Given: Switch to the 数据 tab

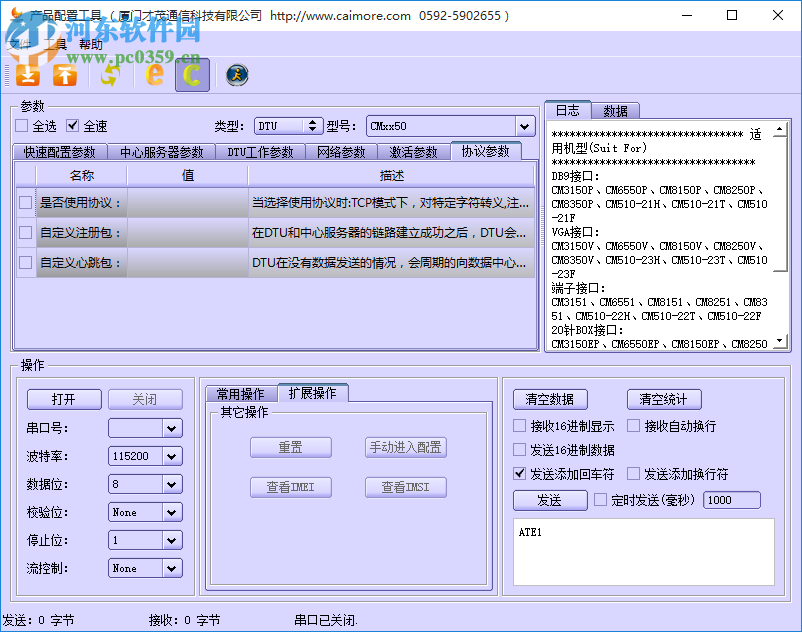Looking at the screenshot, I should [617, 109].
